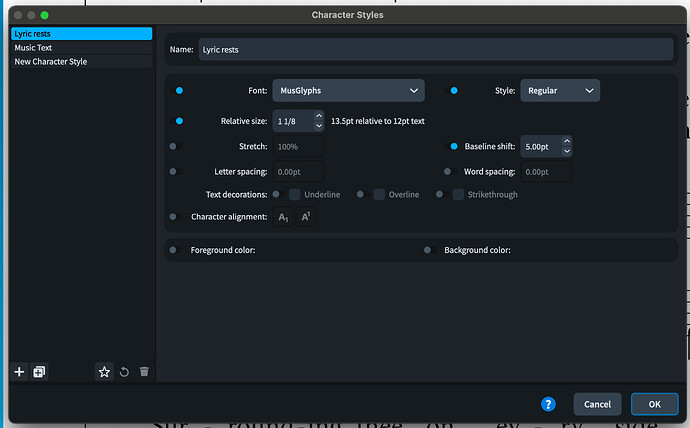Open the Style dropdown showing Regular

560,91
